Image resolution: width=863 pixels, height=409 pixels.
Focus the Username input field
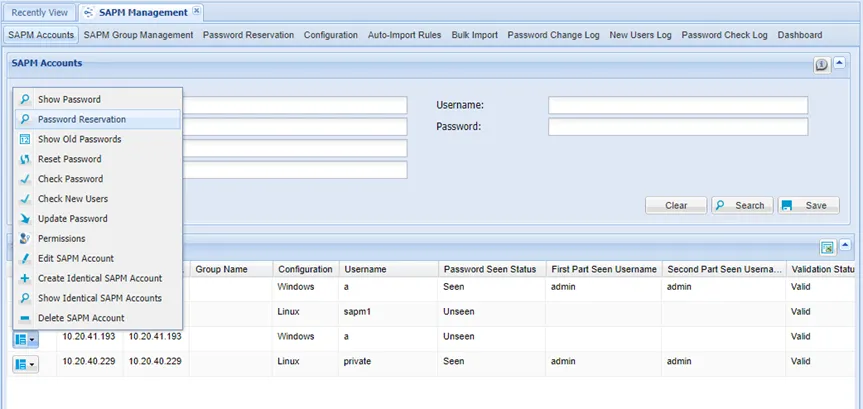678,105
